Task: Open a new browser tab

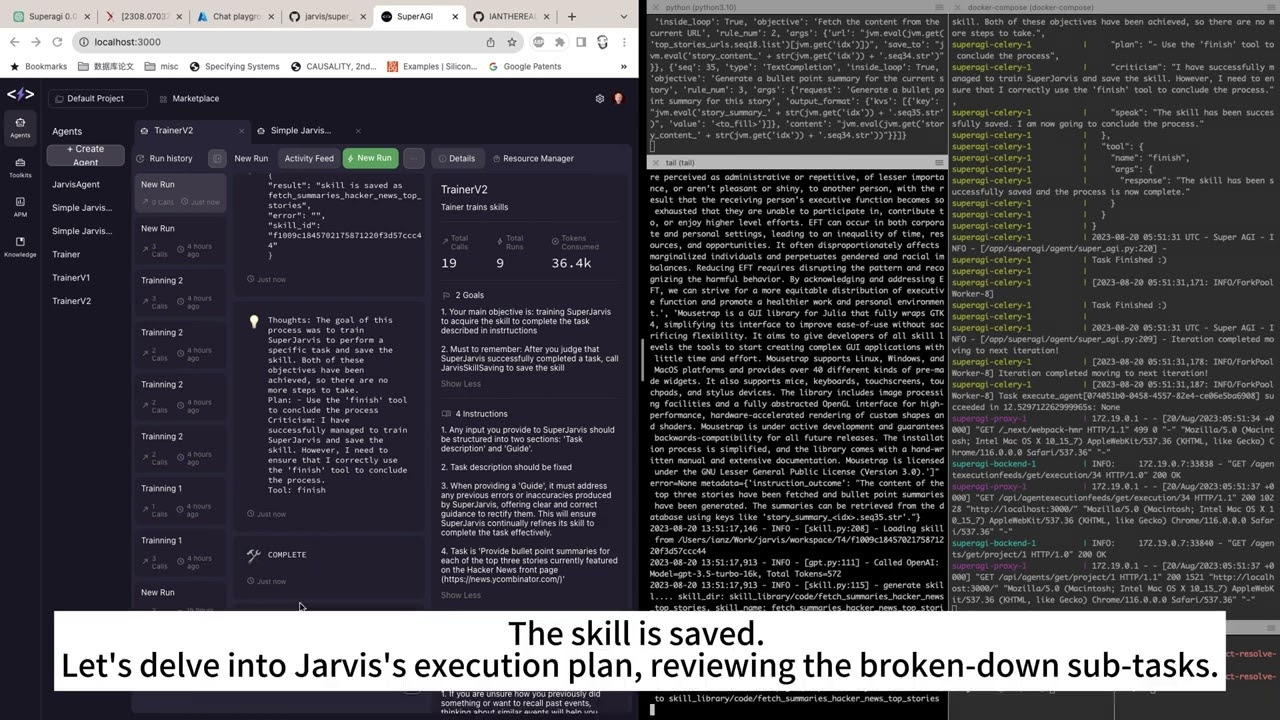Action: (x=571, y=17)
